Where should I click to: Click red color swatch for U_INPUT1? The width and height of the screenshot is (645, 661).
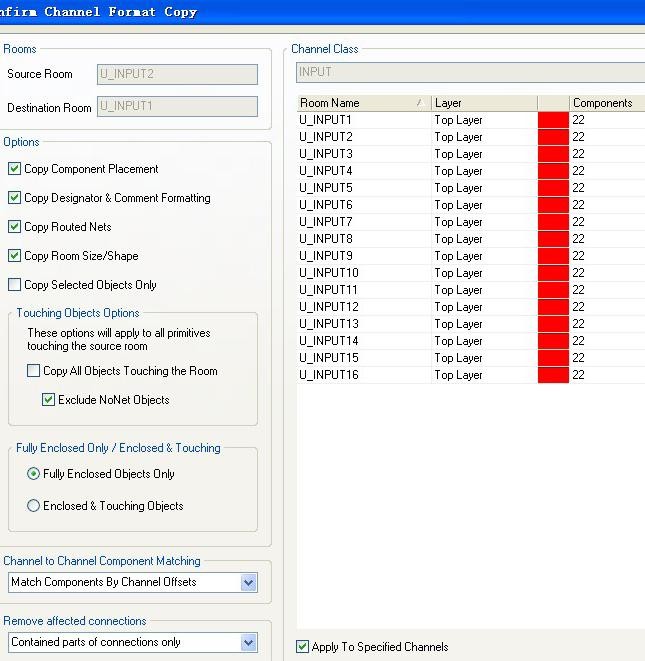[x=553, y=120]
